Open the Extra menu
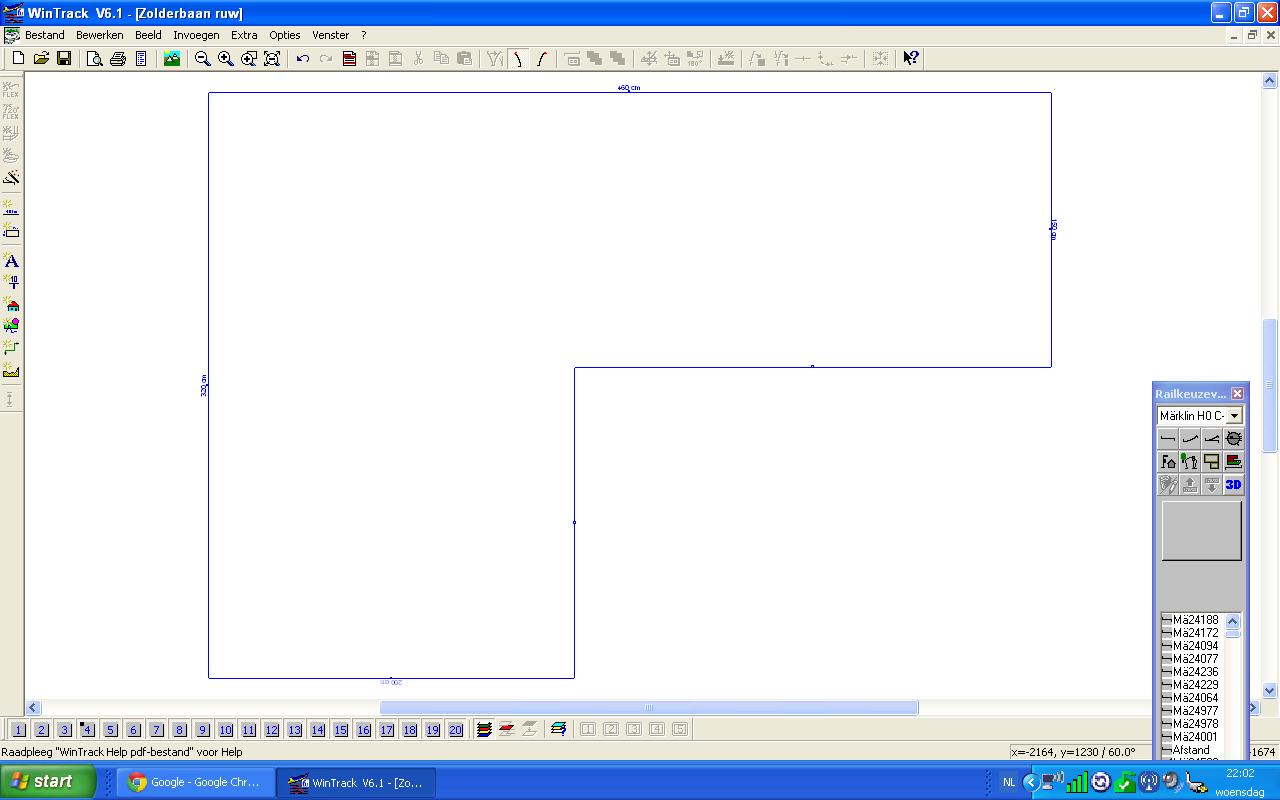This screenshot has height=800, width=1280. 244,35
